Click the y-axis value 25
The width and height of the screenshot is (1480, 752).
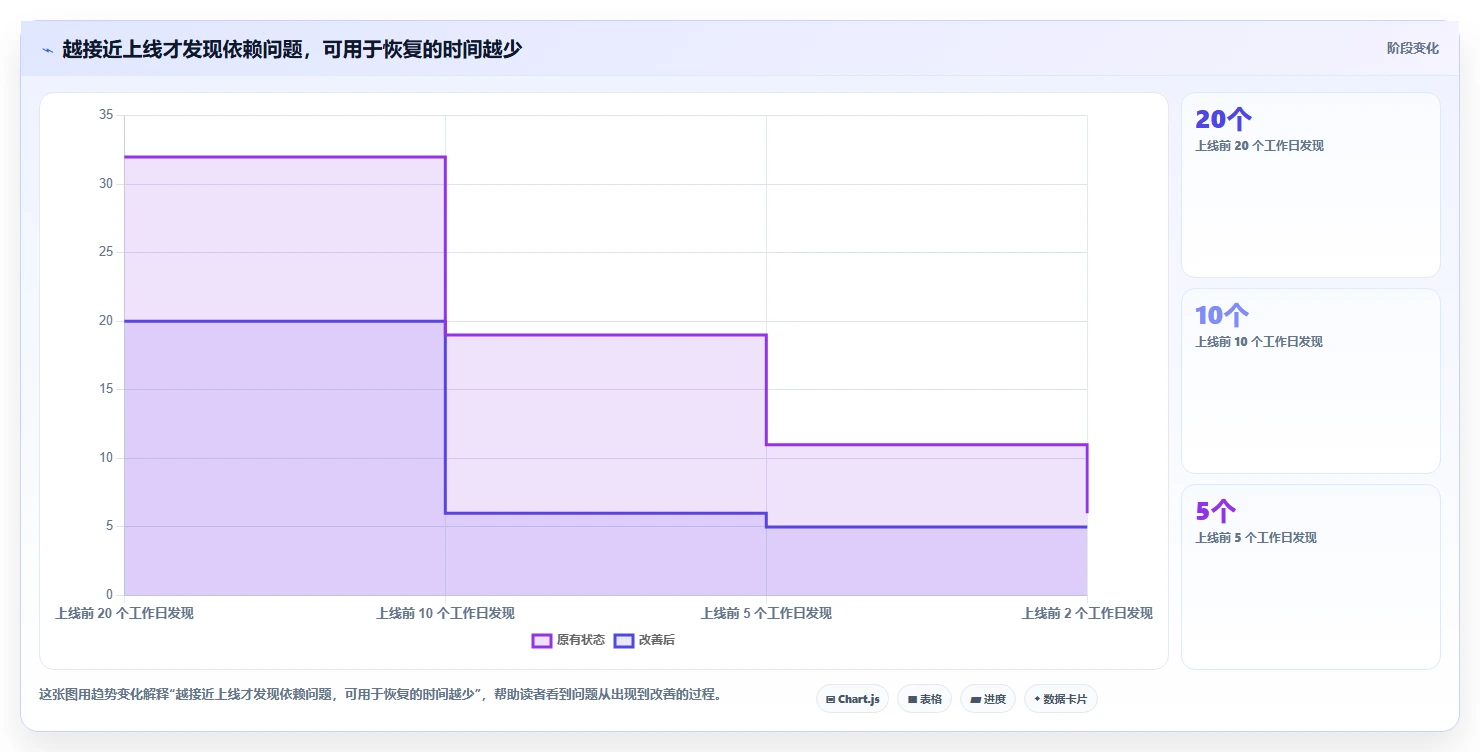tap(106, 252)
